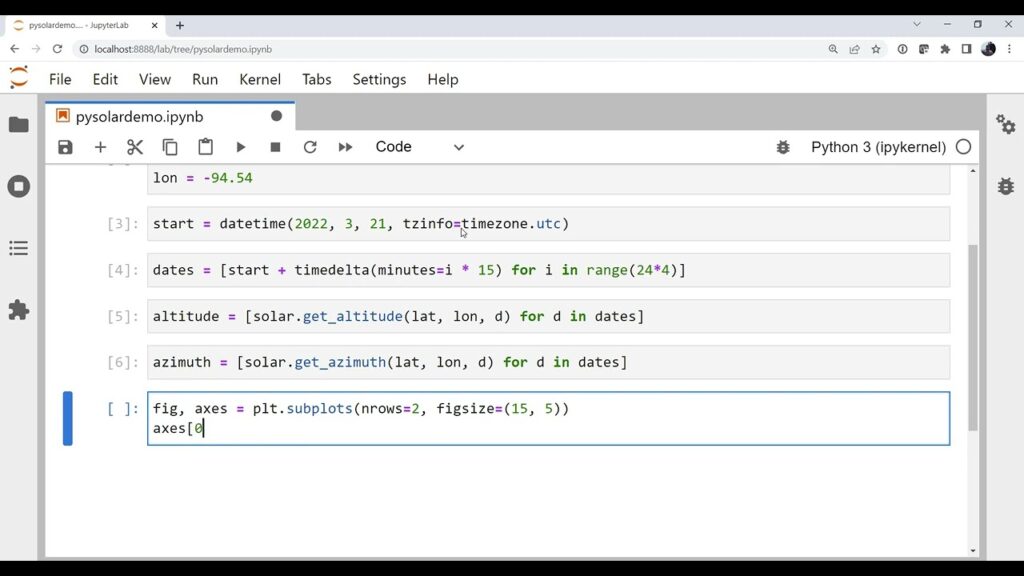Open the extension manager puzzle icon
The height and width of the screenshot is (576, 1024).
pyautogui.click(x=17, y=310)
